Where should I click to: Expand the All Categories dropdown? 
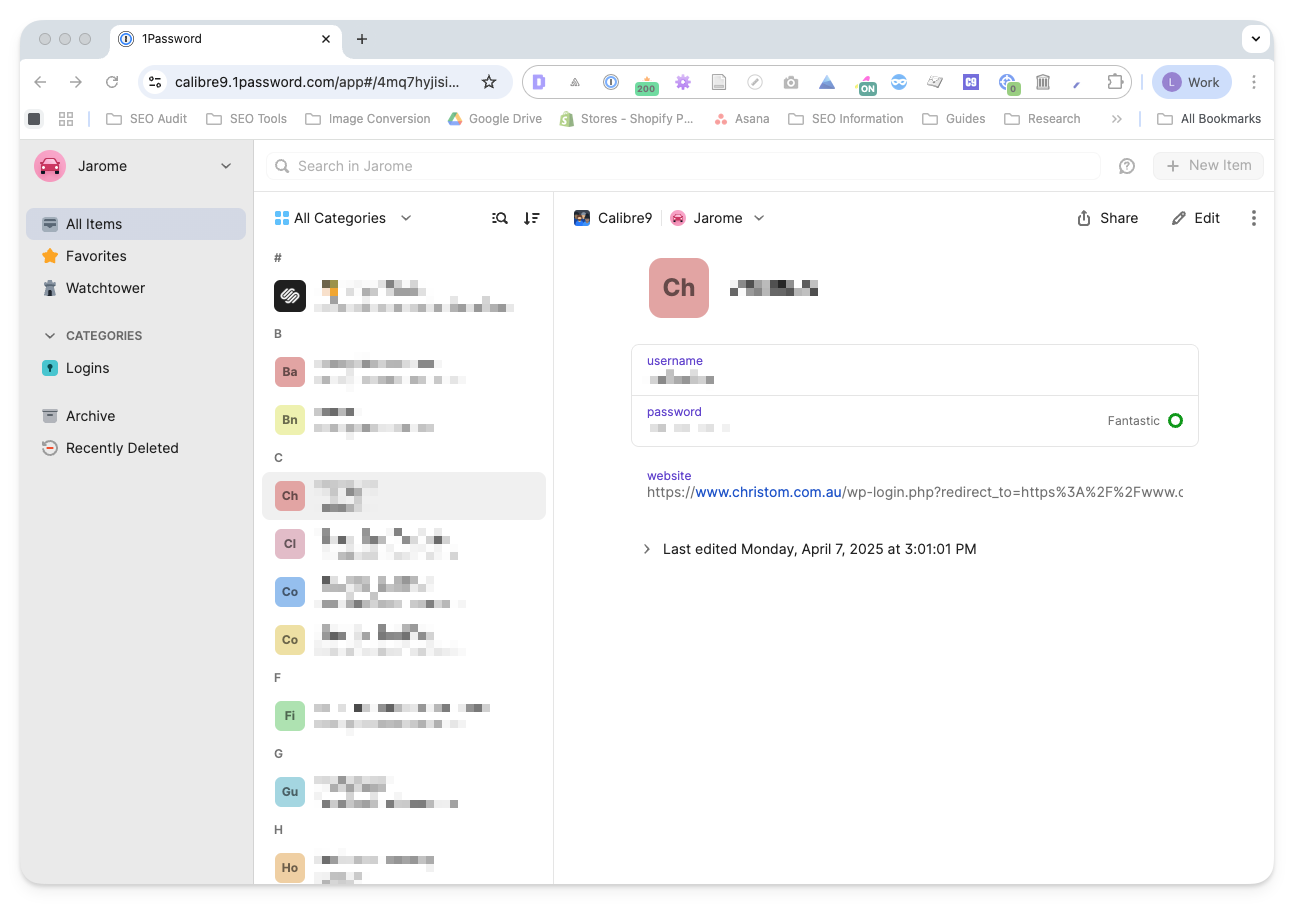(343, 218)
